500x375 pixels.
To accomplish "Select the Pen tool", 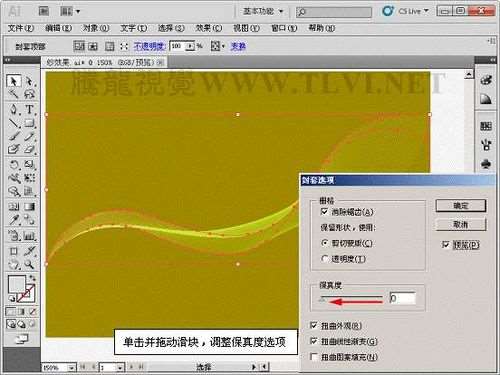I will click(x=14, y=109).
